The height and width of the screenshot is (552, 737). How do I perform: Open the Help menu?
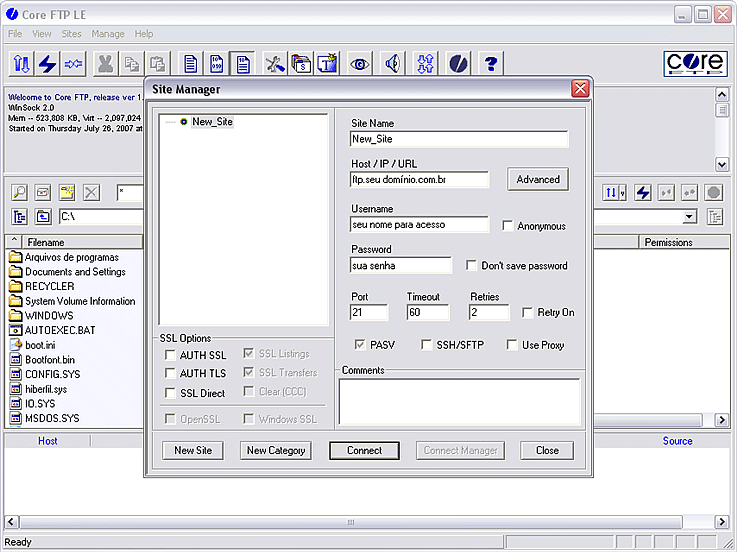(144, 34)
